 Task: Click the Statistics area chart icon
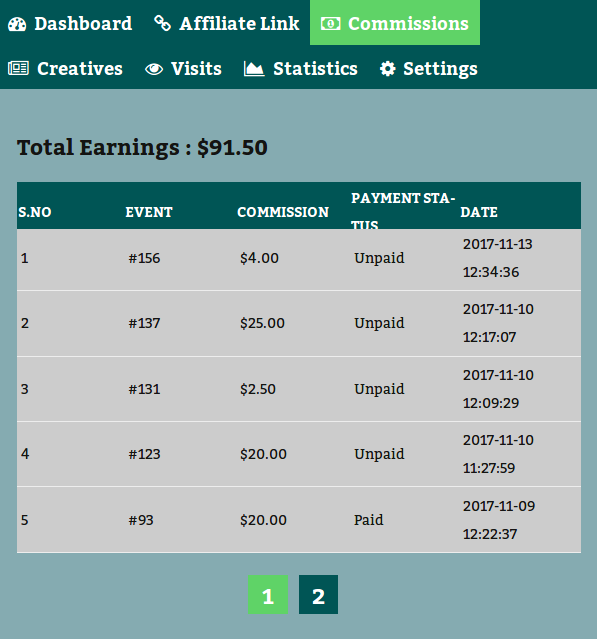click(x=254, y=68)
